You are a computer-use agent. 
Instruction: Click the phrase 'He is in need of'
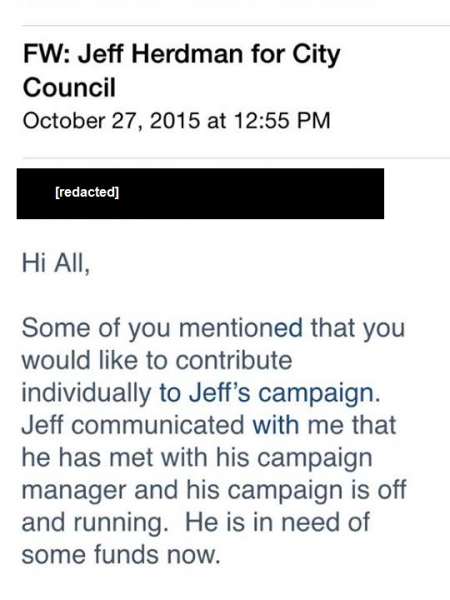tap(277, 522)
